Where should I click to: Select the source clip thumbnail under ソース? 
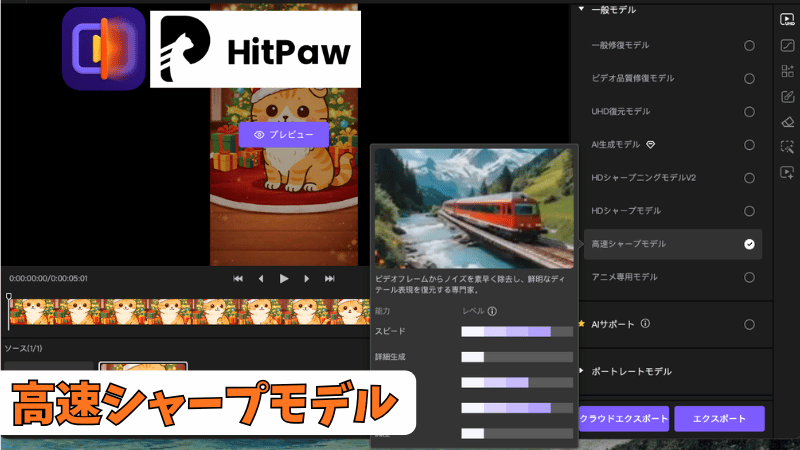click(x=143, y=367)
